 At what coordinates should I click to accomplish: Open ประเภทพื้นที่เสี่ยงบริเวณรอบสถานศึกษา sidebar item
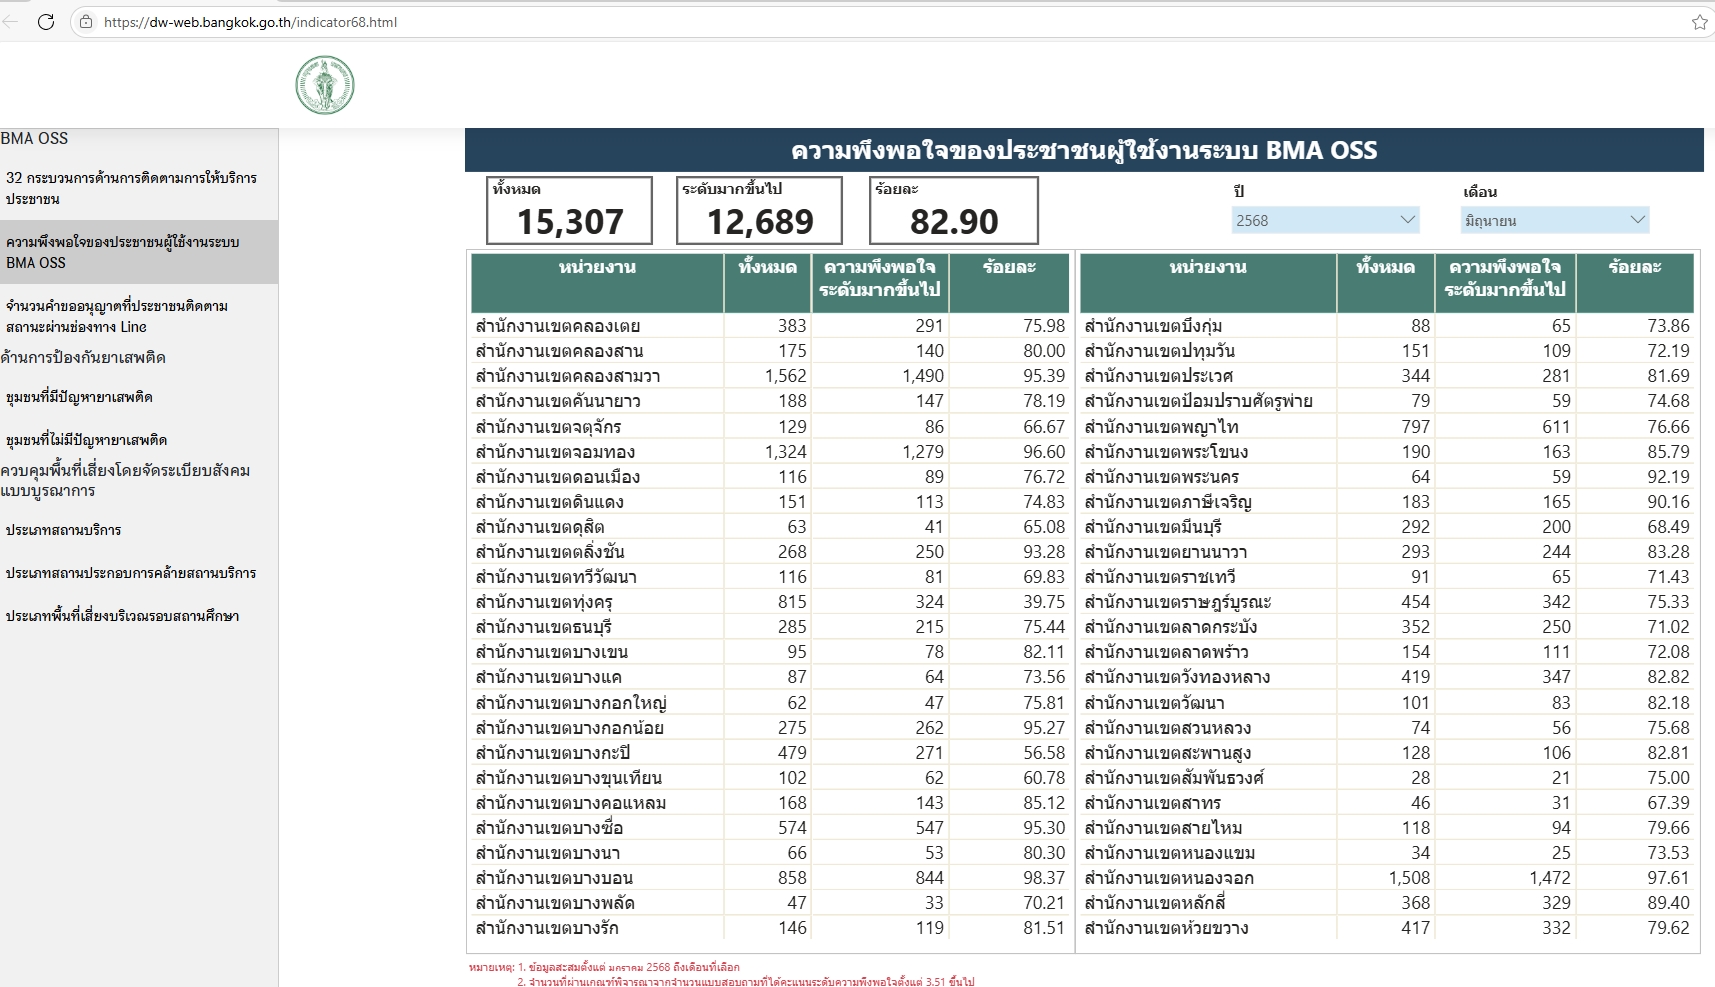pos(139,616)
